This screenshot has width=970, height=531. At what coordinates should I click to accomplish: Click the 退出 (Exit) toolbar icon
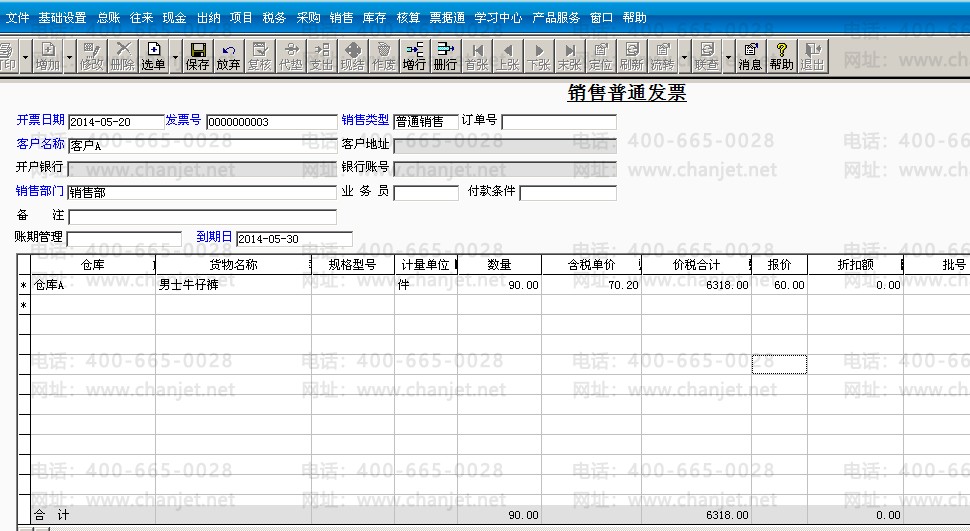tap(812, 56)
